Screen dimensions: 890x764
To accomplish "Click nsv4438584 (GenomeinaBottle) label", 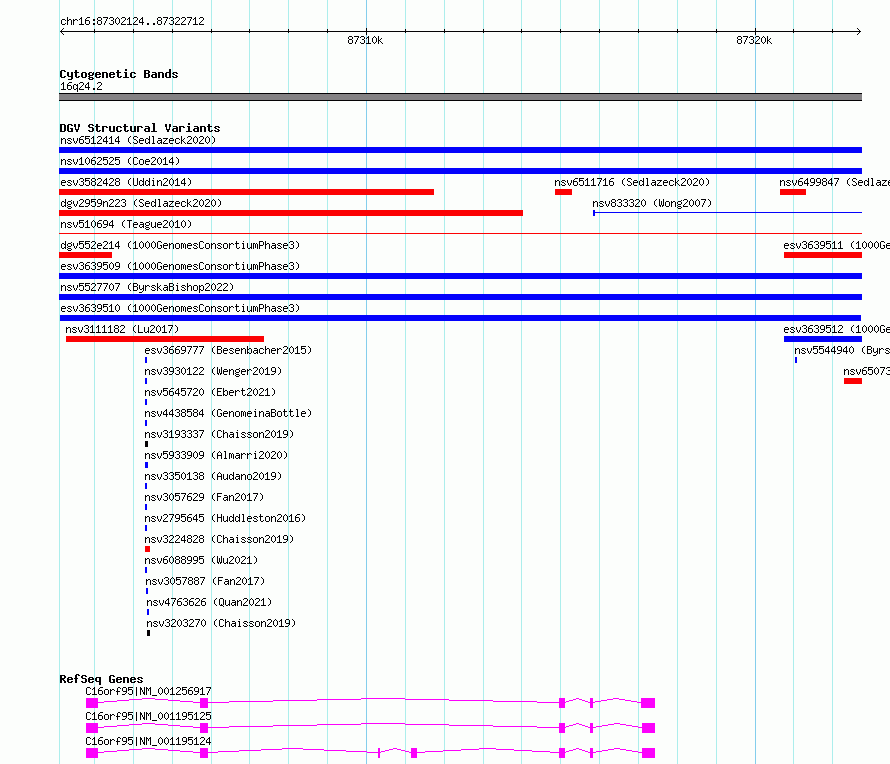I will pyautogui.click(x=228, y=413).
